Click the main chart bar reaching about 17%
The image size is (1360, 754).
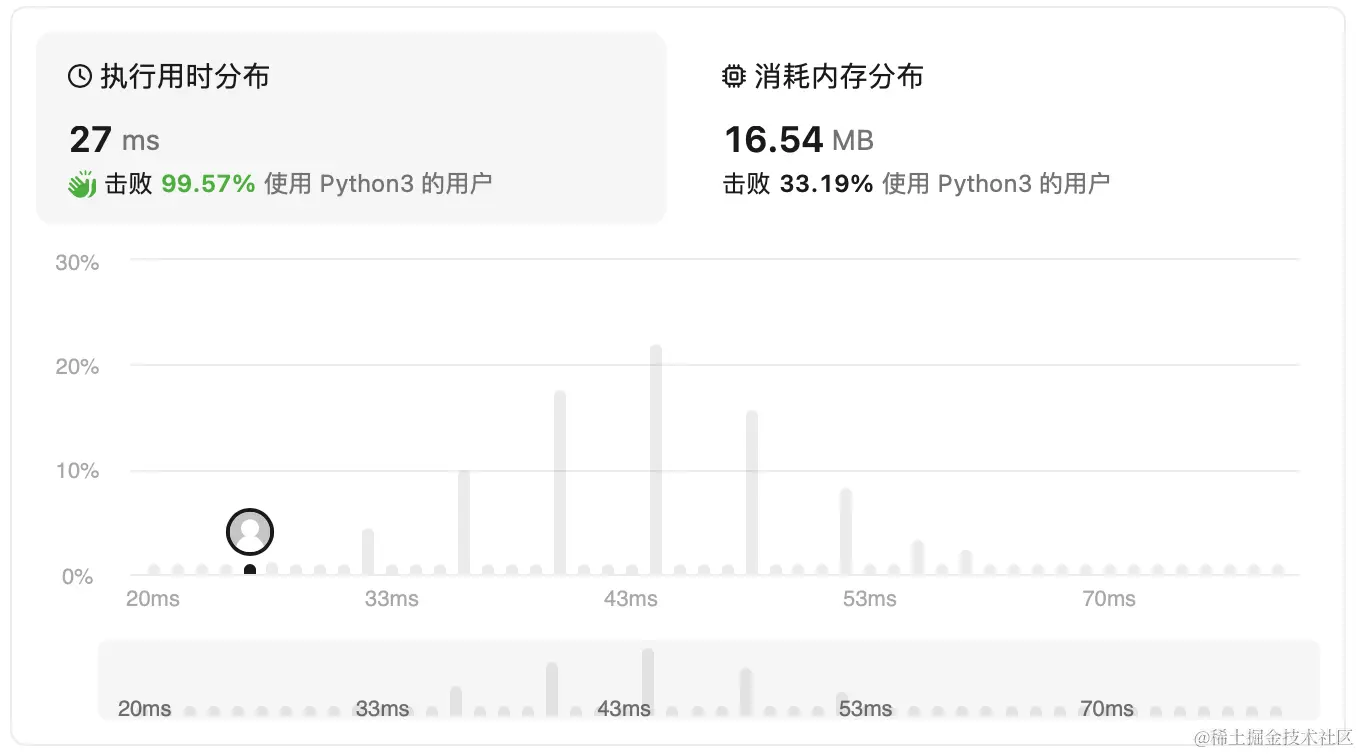[560, 483]
